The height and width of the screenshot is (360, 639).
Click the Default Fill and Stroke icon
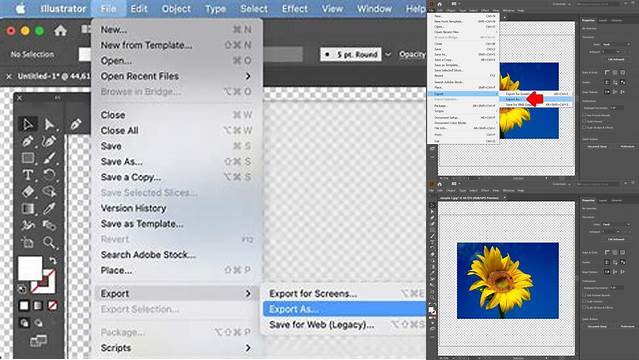22,289
